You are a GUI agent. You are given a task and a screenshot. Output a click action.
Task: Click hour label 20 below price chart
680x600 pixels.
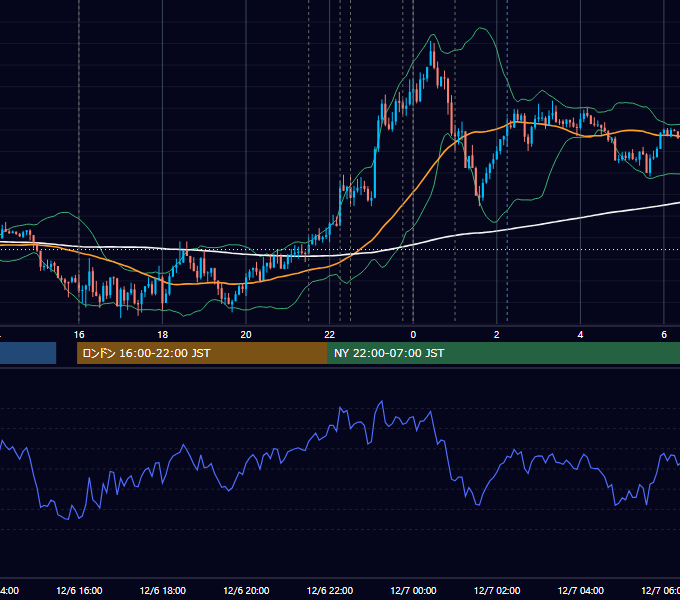tap(246, 335)
